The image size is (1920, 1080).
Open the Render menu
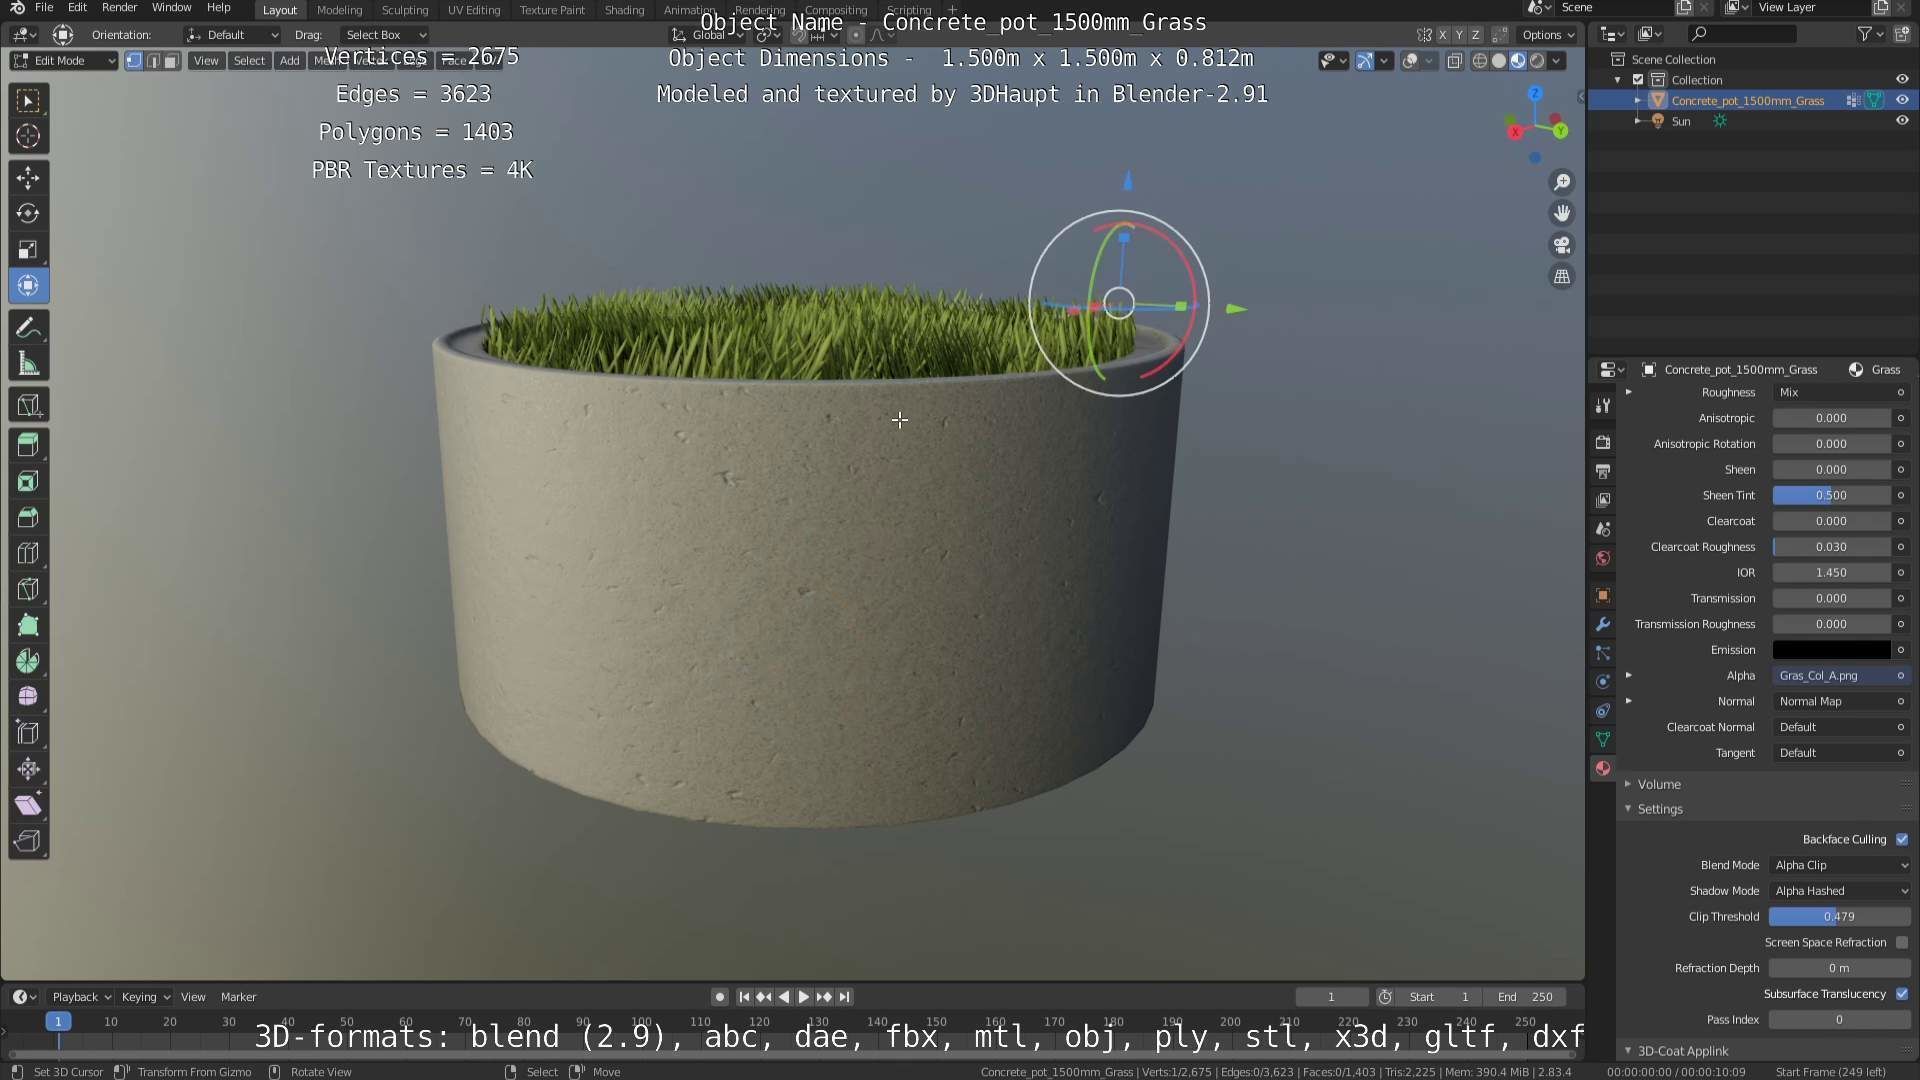pos(119,8)
